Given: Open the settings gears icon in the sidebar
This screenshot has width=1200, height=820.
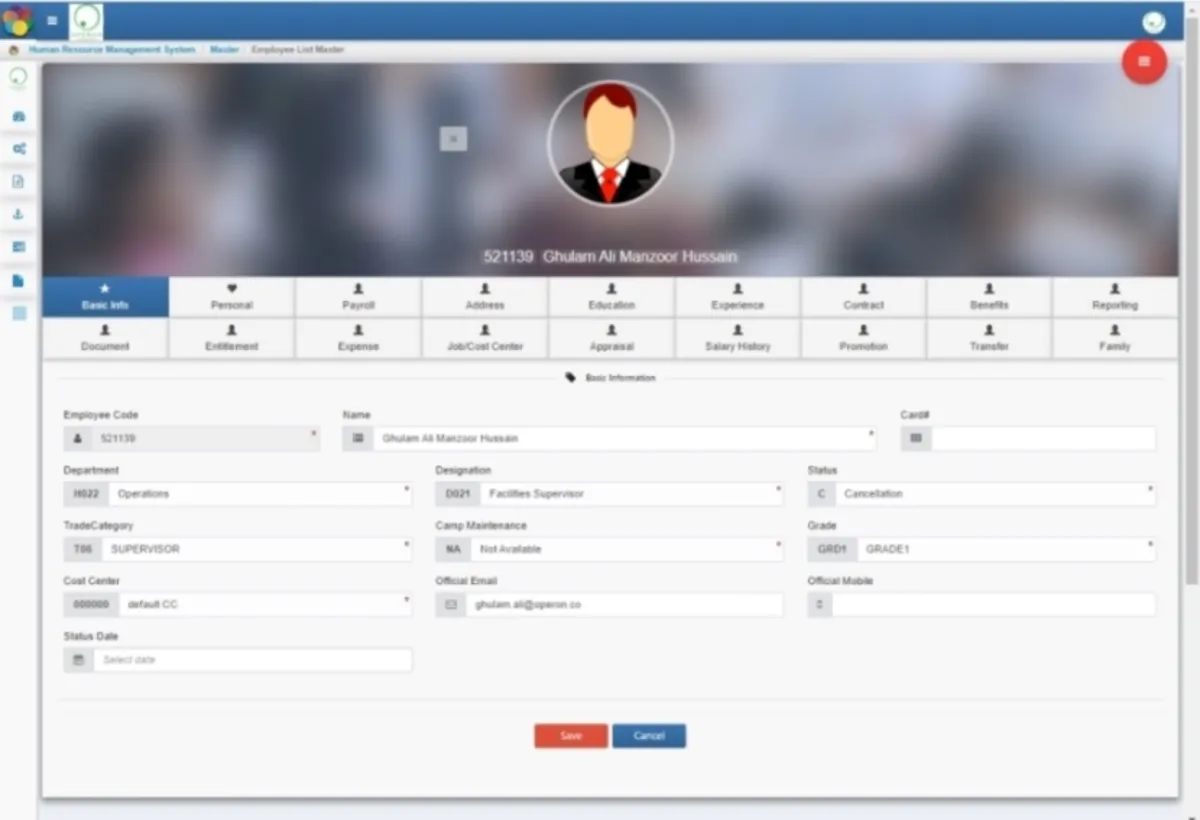Looking at the screenshot, I should click(x=18, y=149).
